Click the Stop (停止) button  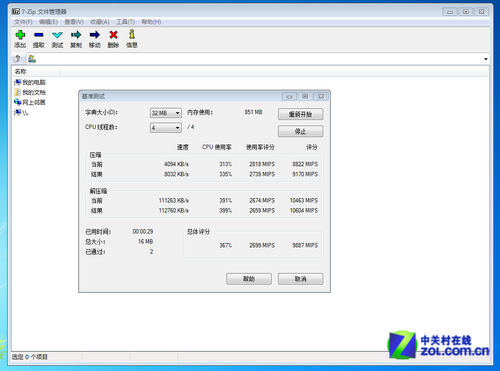300,131
